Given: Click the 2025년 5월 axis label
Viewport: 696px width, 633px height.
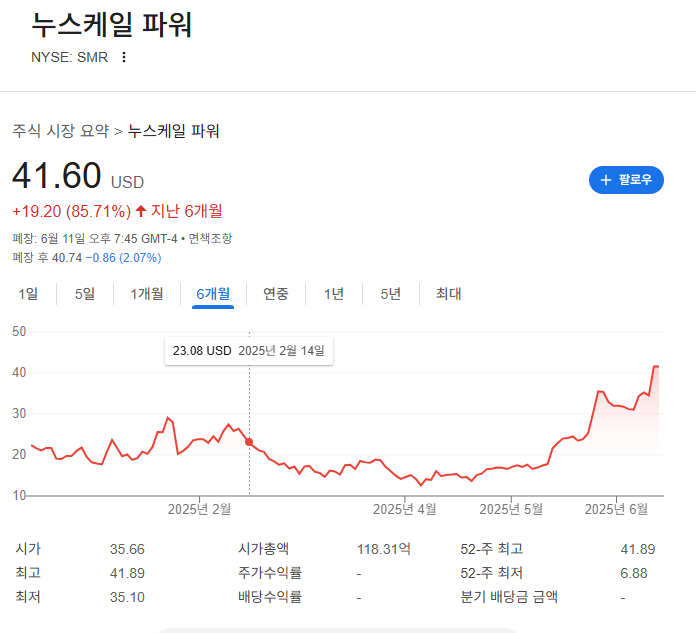Looking at the screenshot, I should point(511,509).
